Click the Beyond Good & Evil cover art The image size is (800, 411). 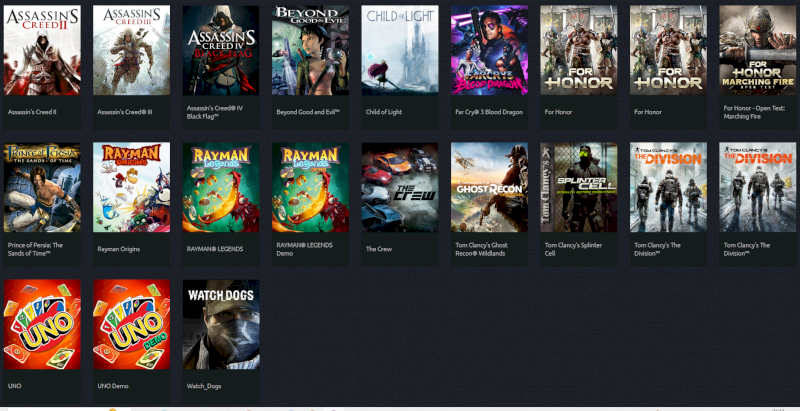310,50
